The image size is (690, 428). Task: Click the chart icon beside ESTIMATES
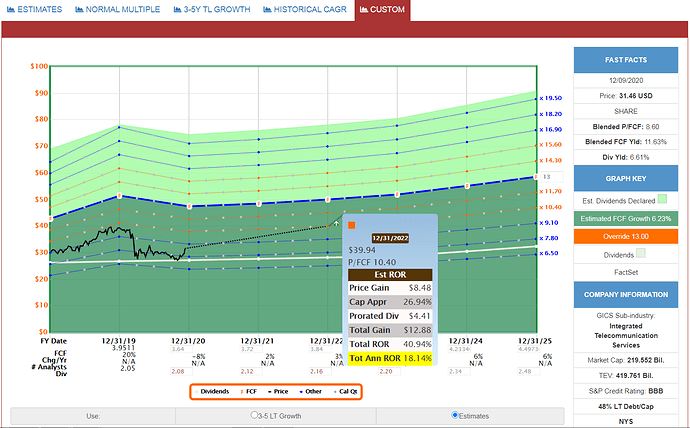pos(9,9)
